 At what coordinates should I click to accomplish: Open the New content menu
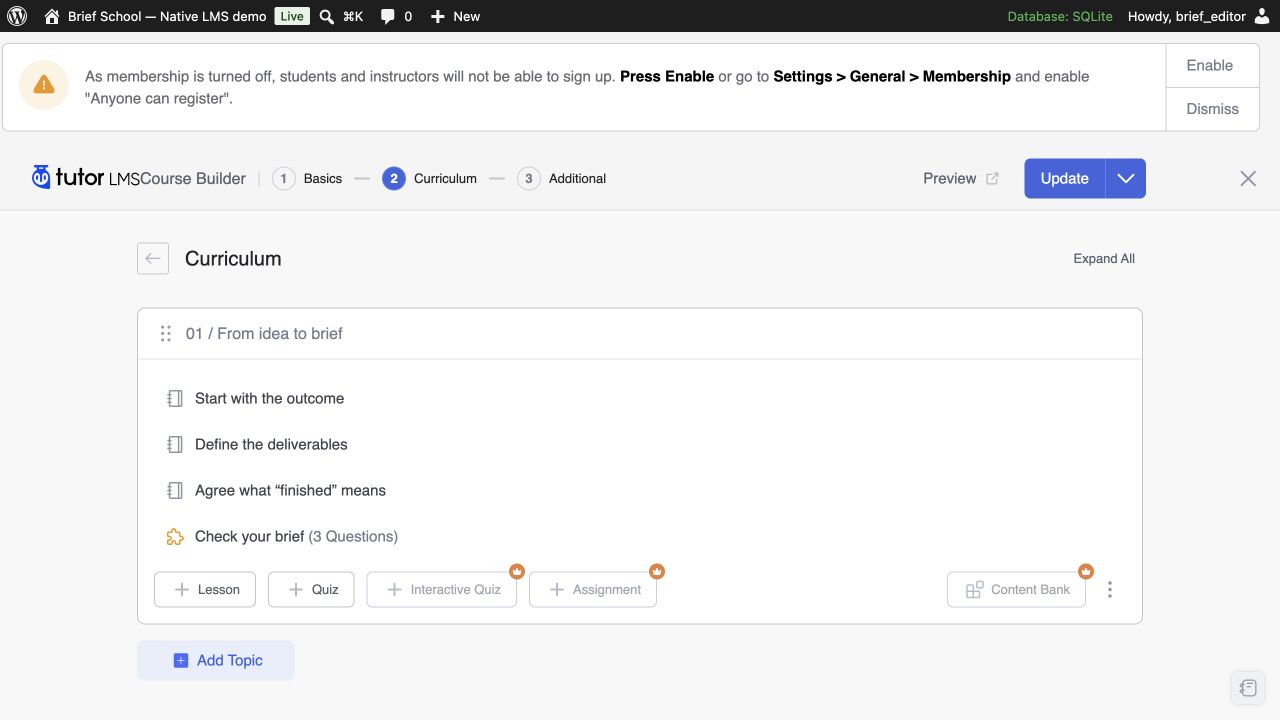(x=455, y=16)
